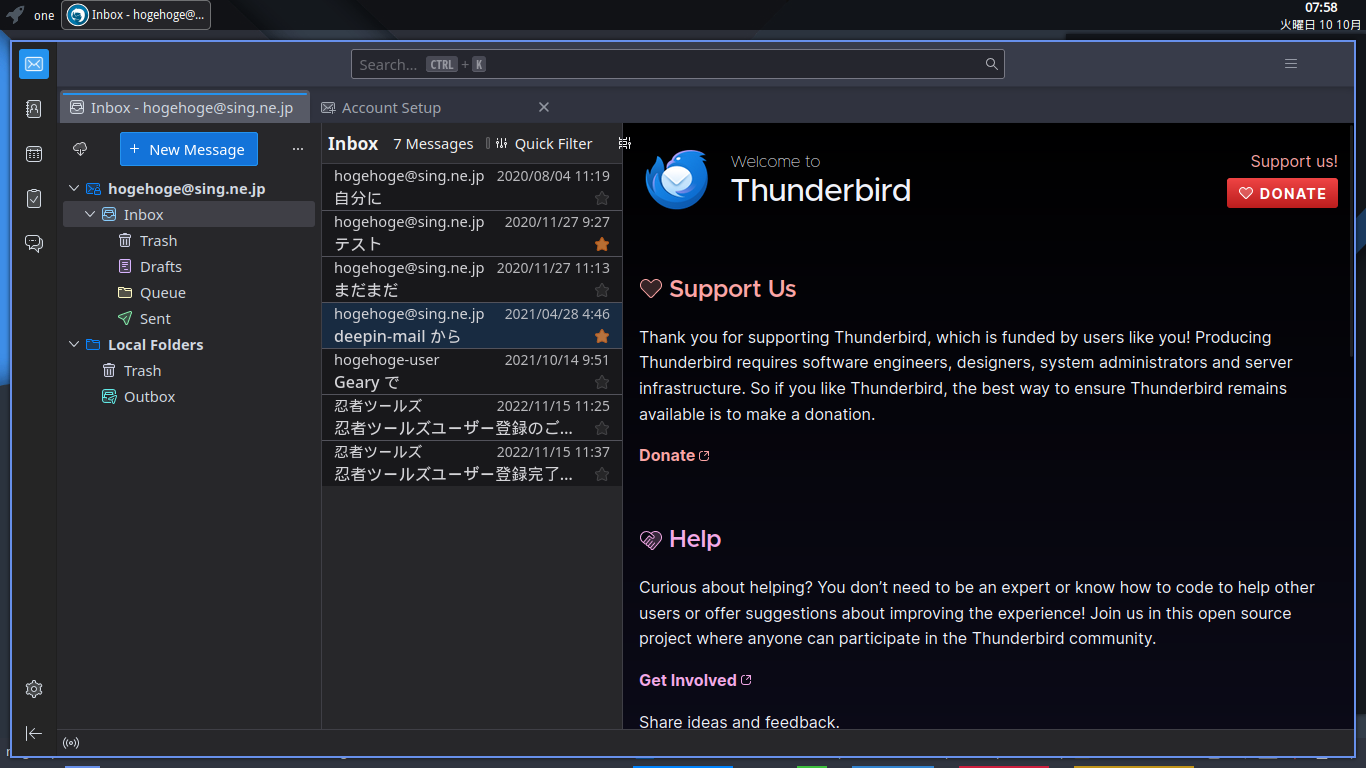
Task: Select Trash under Local Folders
Action: [x=189, y=370]
